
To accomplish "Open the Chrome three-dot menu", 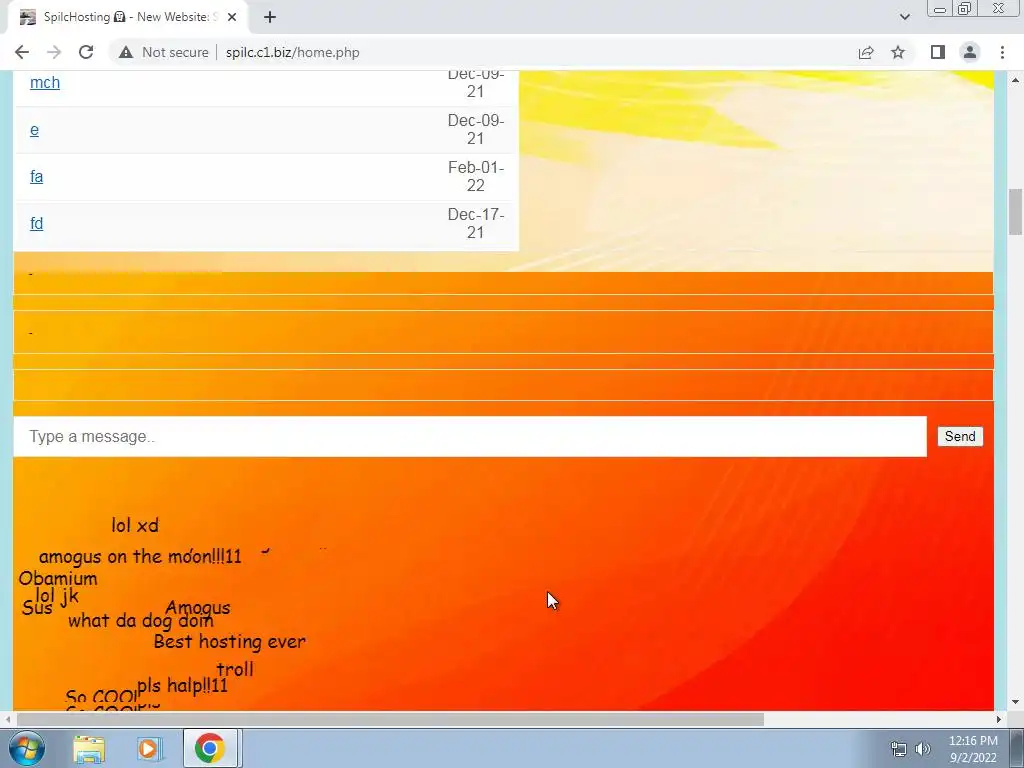I will (1002, 52).
